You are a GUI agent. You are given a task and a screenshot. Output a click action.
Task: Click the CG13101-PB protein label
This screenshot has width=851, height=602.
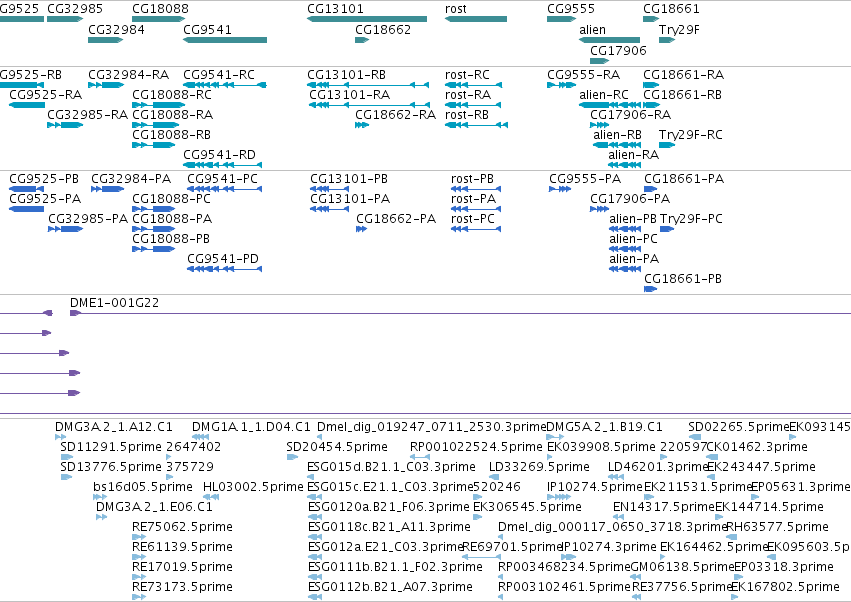(x=349, y=179)
